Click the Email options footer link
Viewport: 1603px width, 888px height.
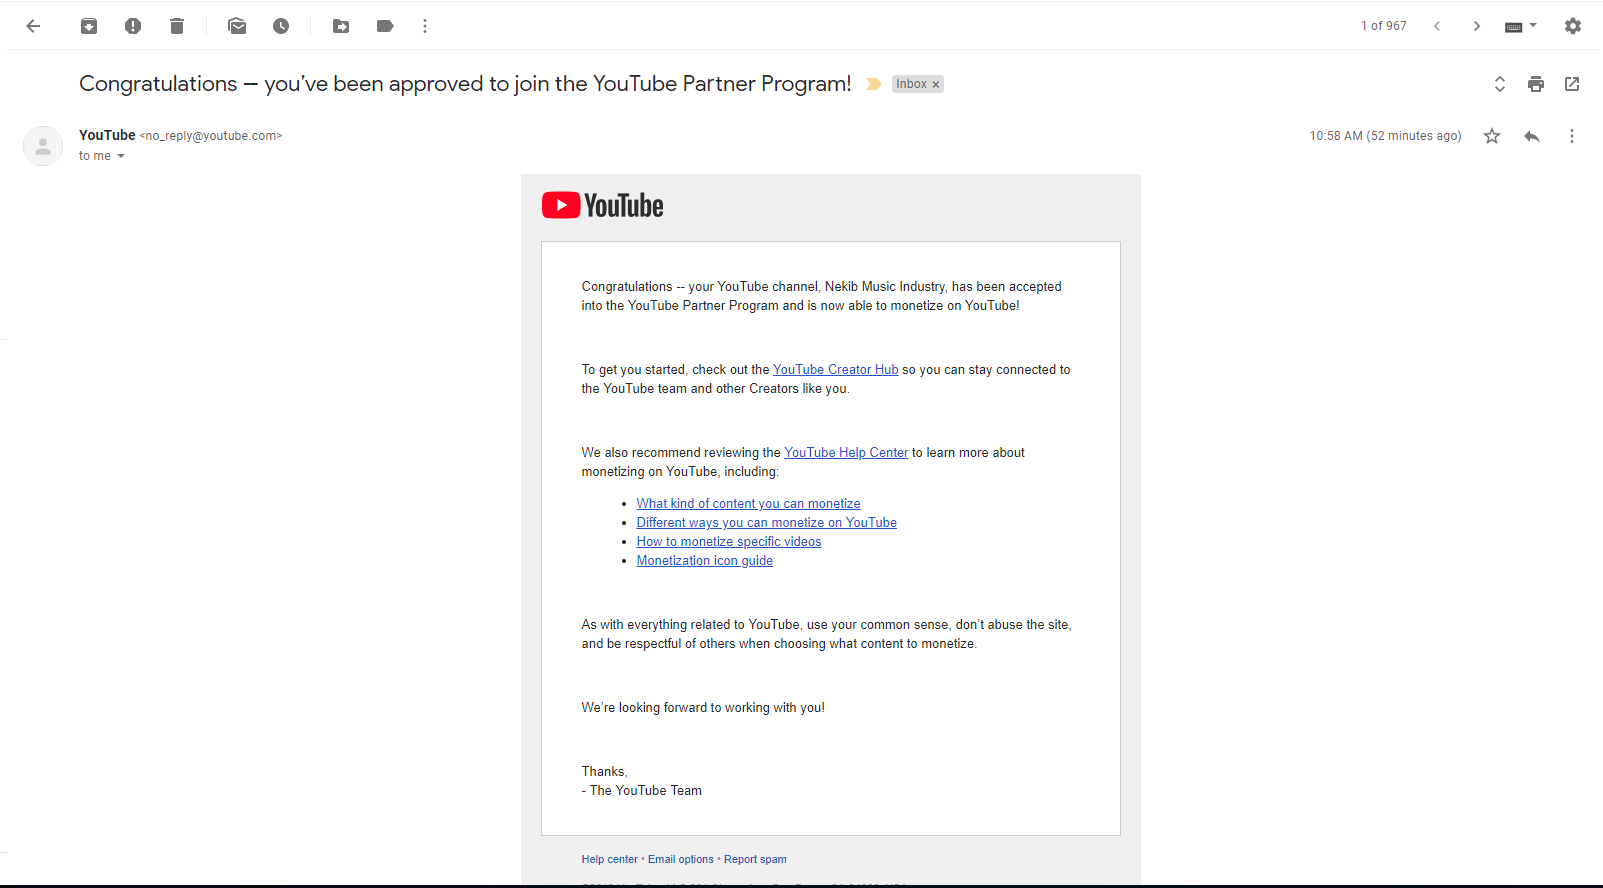pyautogui.click(x=681, y=859)
